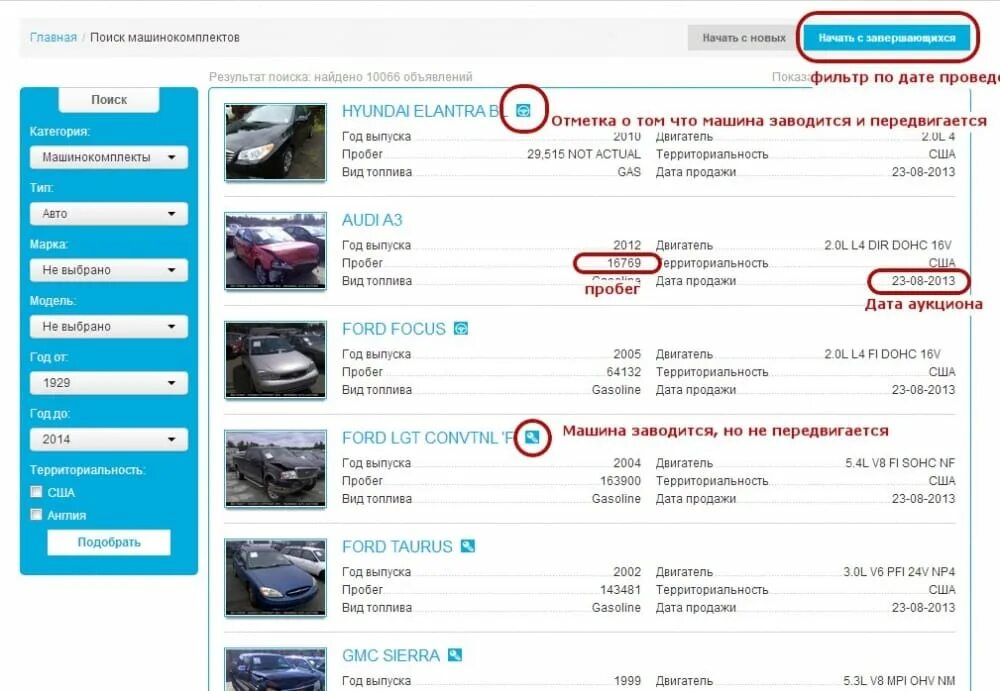Click the key icon beside GMC Sierra
Screen dimensions: 1000x691
(x=455, y=655)
